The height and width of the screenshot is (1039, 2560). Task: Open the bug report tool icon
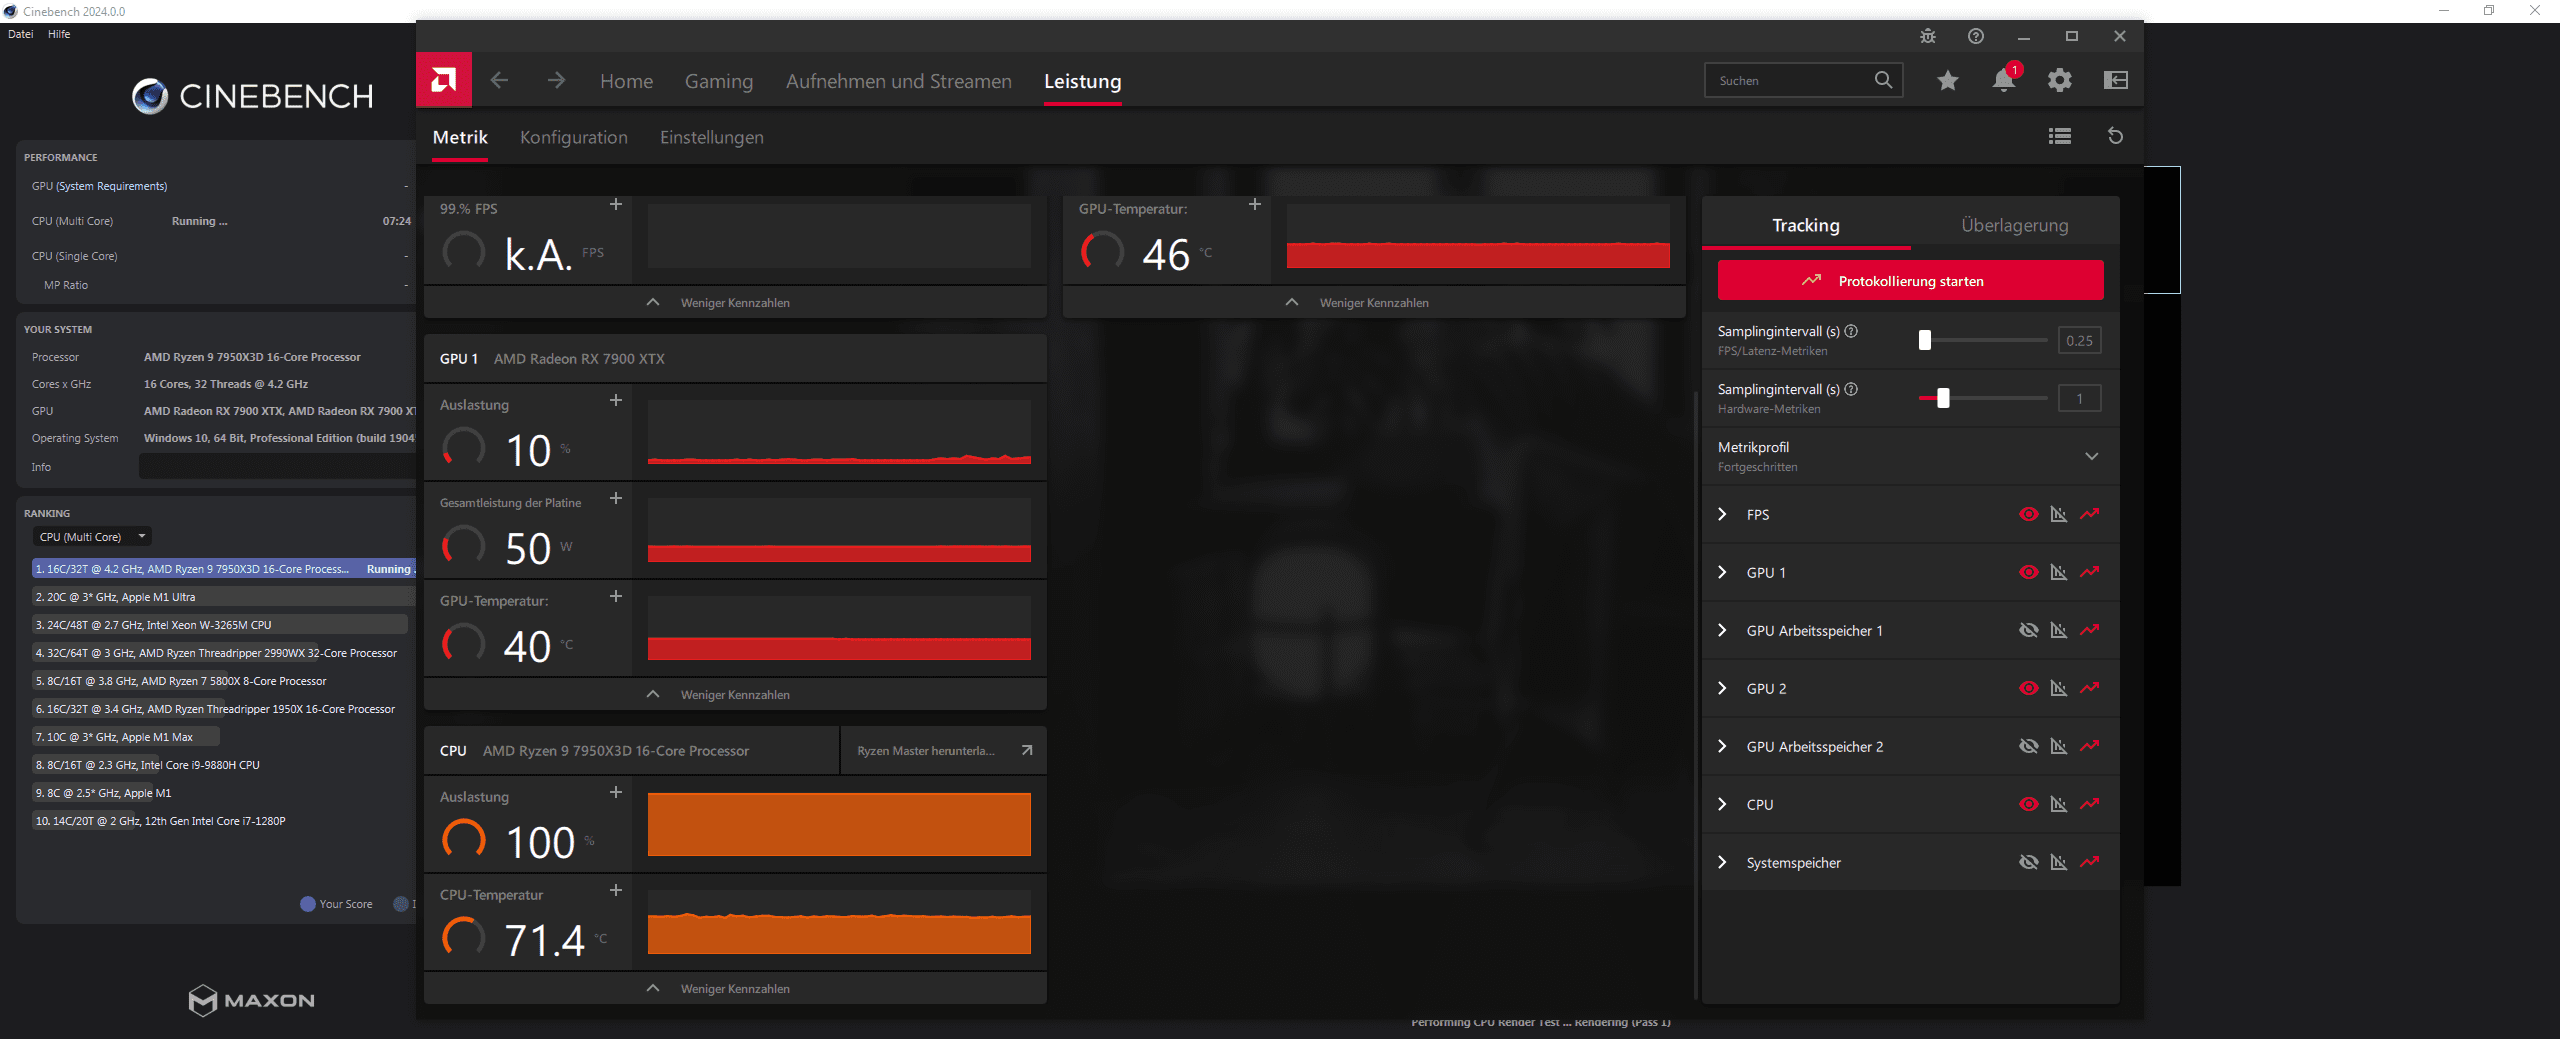(1928, 36)
